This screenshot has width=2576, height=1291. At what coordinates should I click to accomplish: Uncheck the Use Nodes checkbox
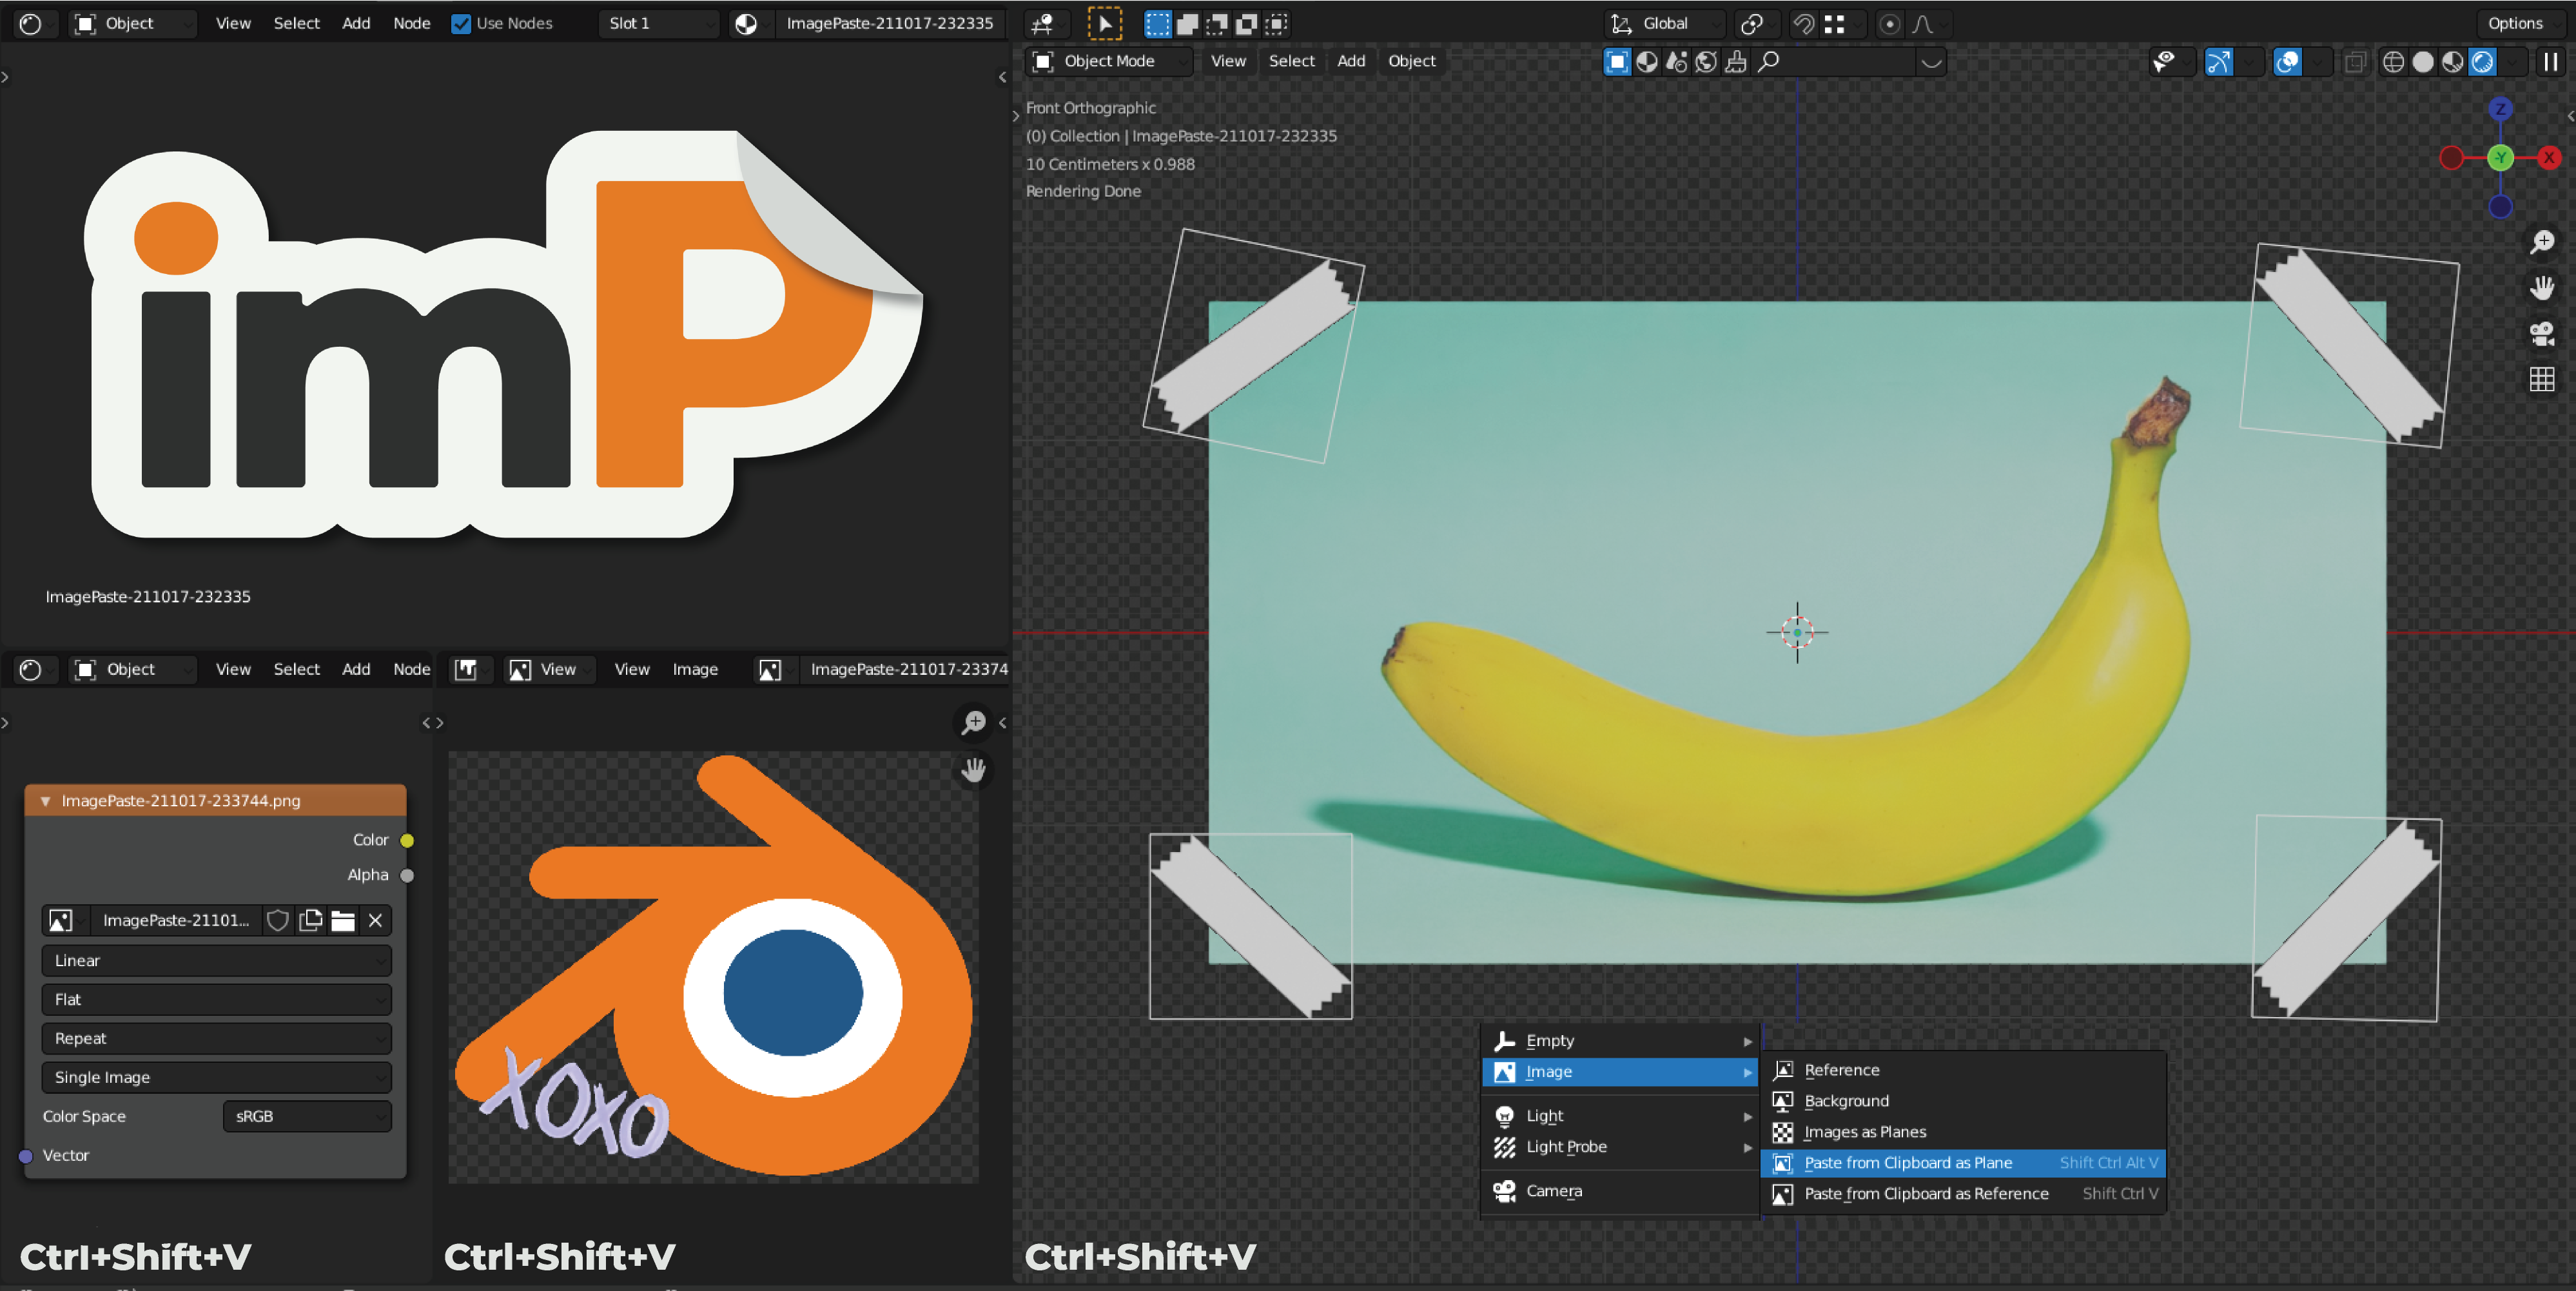(x=461, y=23)
